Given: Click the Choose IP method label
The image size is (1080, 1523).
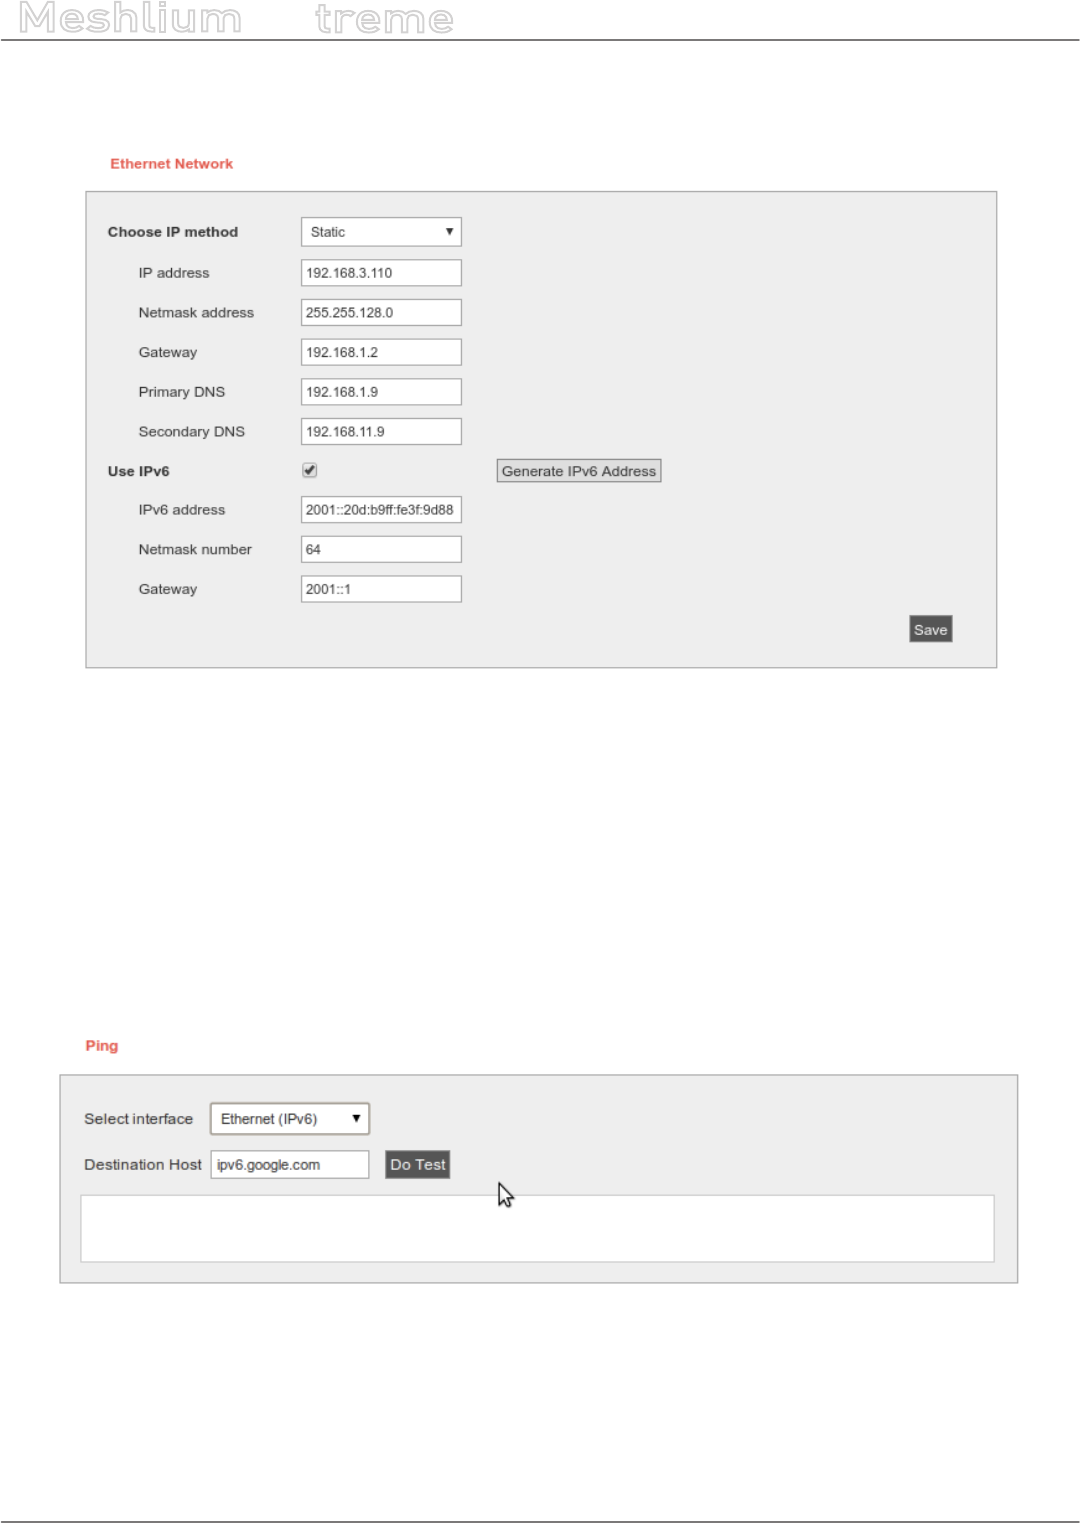Looking at the screenshot, I should click(x=173, y=232).
